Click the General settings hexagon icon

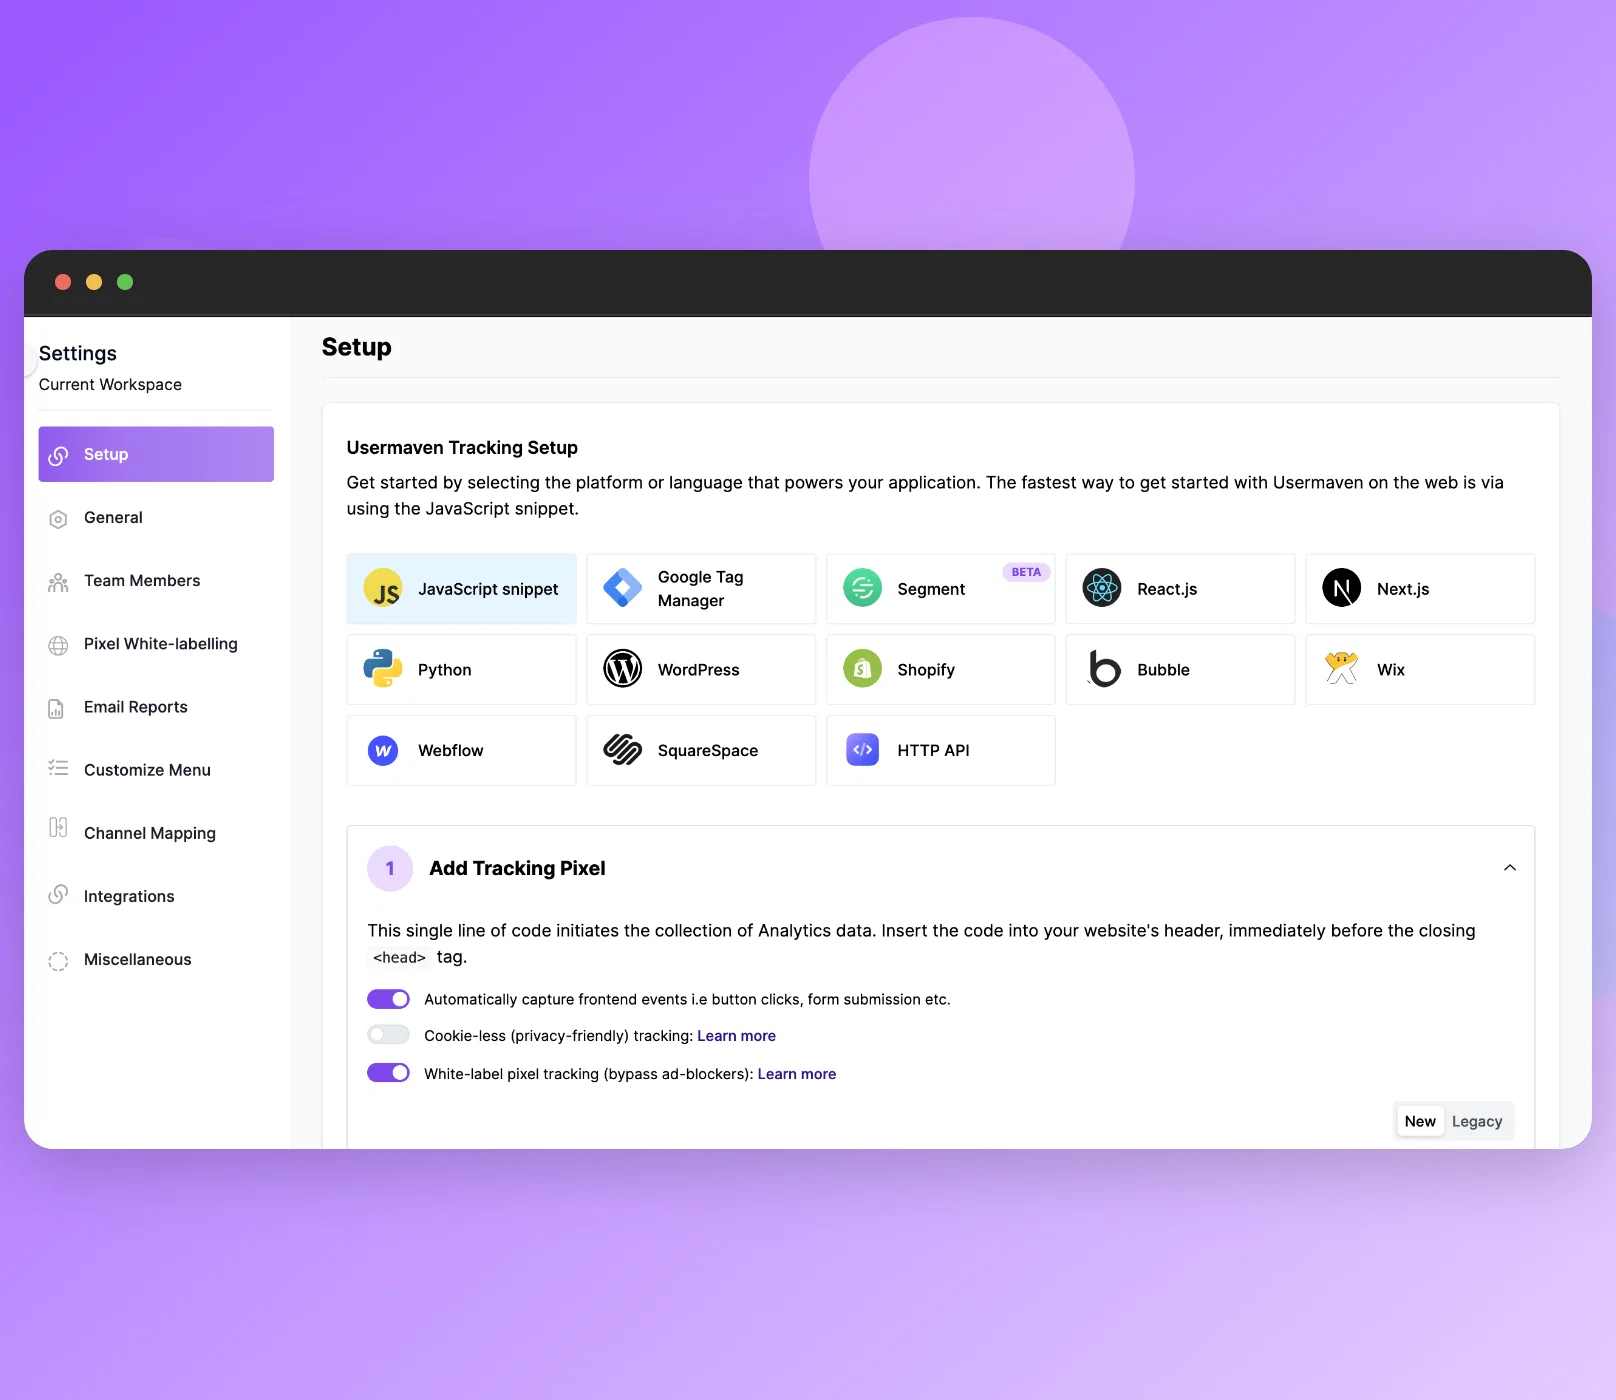click(58, 519)
